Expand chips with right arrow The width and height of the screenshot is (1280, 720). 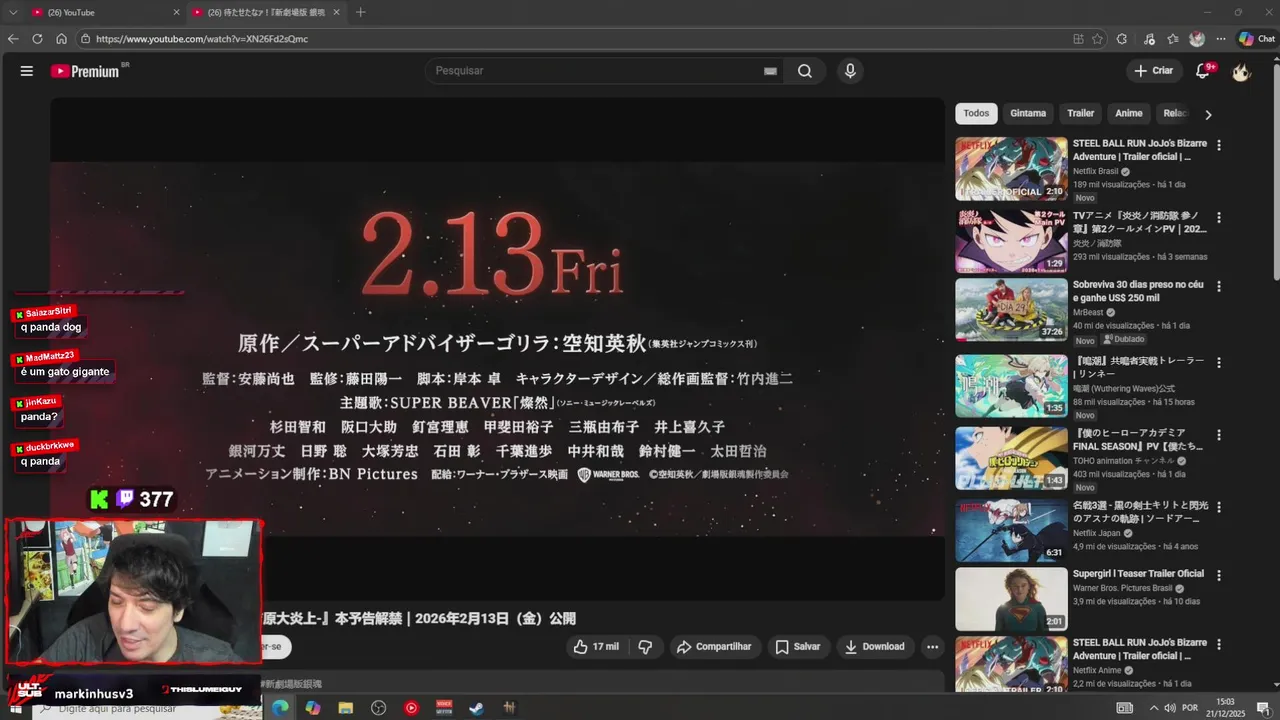point(1208,114)
